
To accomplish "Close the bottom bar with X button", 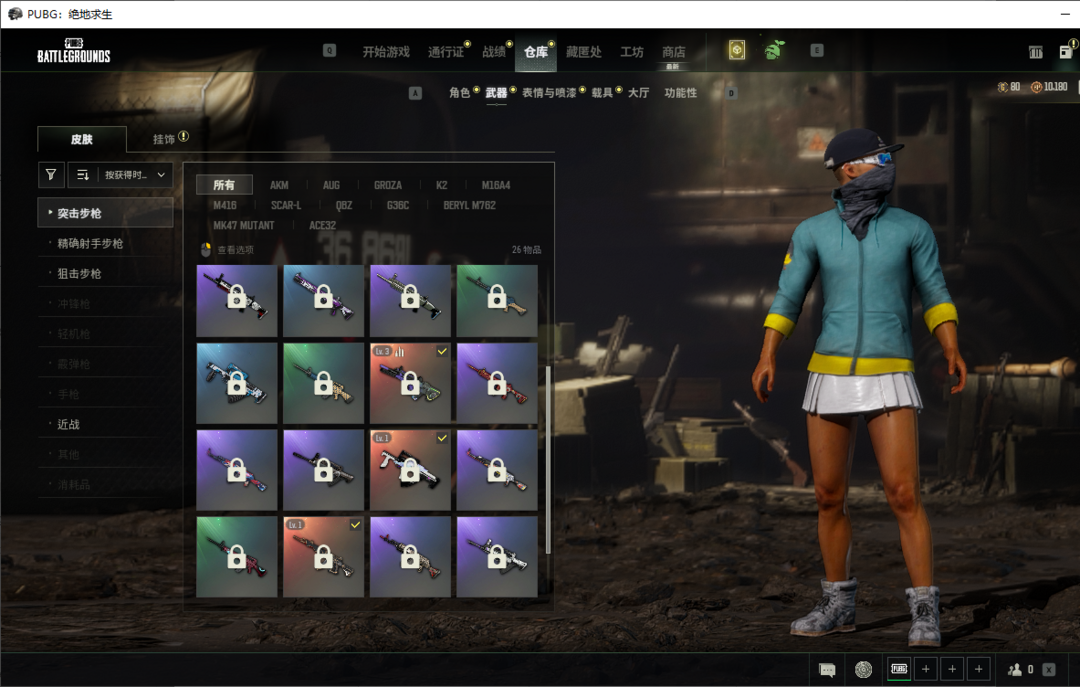I will tap(1049, 669).
